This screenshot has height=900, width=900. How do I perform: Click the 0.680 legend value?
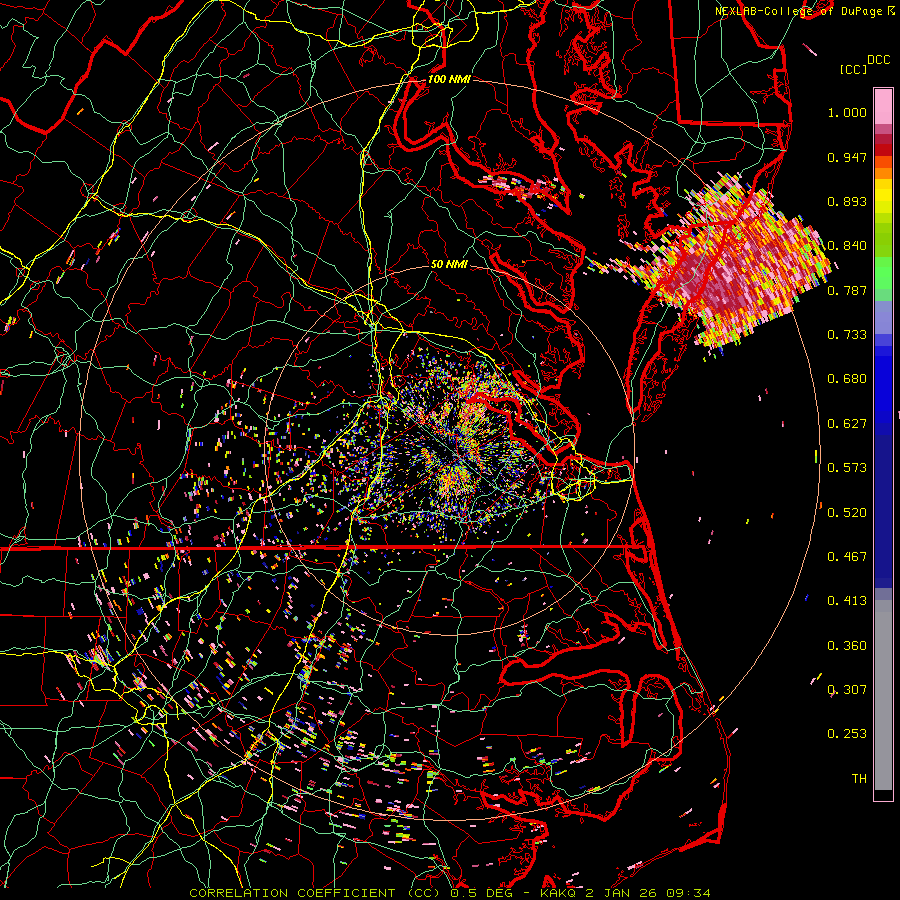point(847,379)
